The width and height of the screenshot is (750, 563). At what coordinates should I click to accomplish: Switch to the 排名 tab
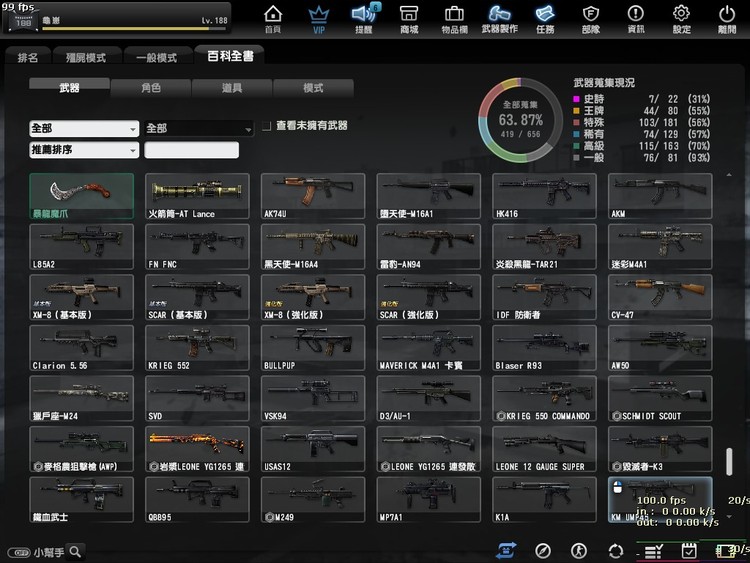coord(28,58)
